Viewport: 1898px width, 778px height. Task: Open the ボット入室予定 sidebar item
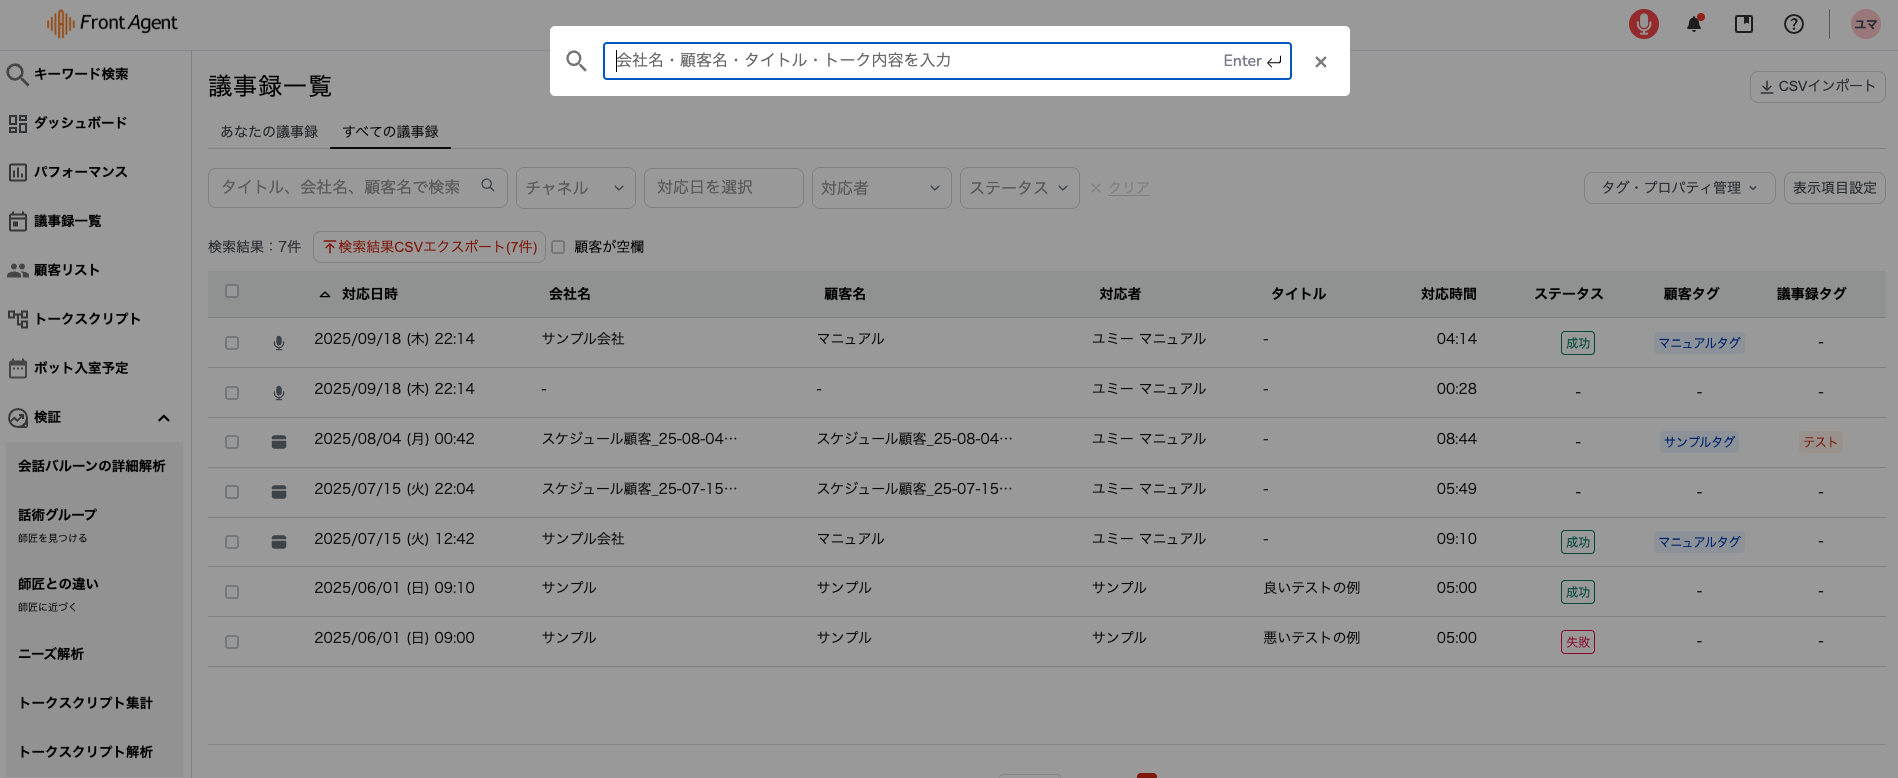pyautogui.click(x=80, y=368)
